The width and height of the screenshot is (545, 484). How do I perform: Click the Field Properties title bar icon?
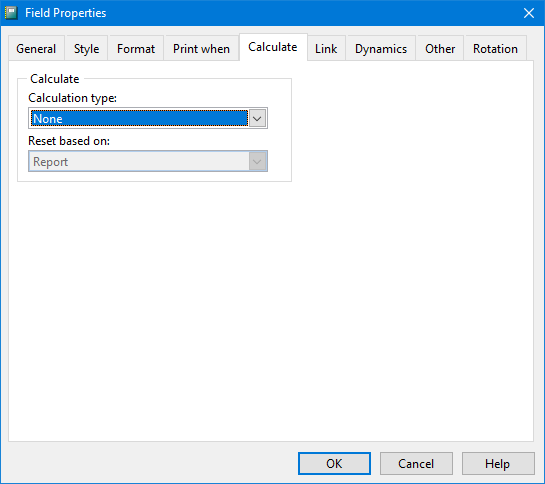[x=11, y=13]
